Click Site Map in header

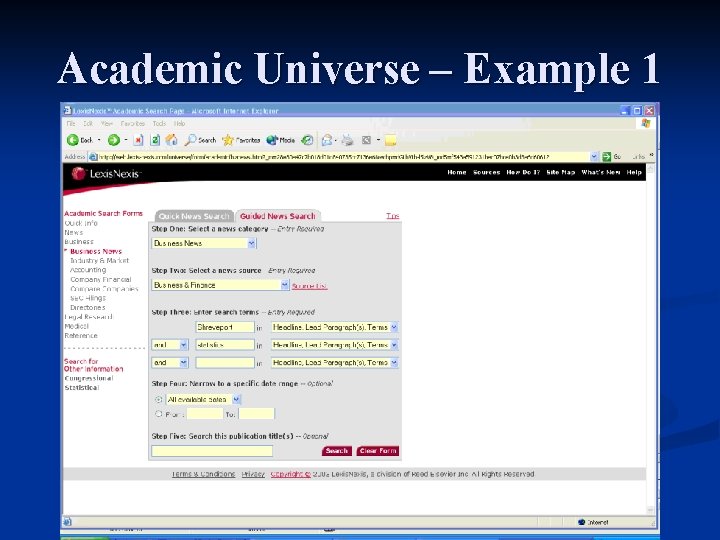click(561, 172)
